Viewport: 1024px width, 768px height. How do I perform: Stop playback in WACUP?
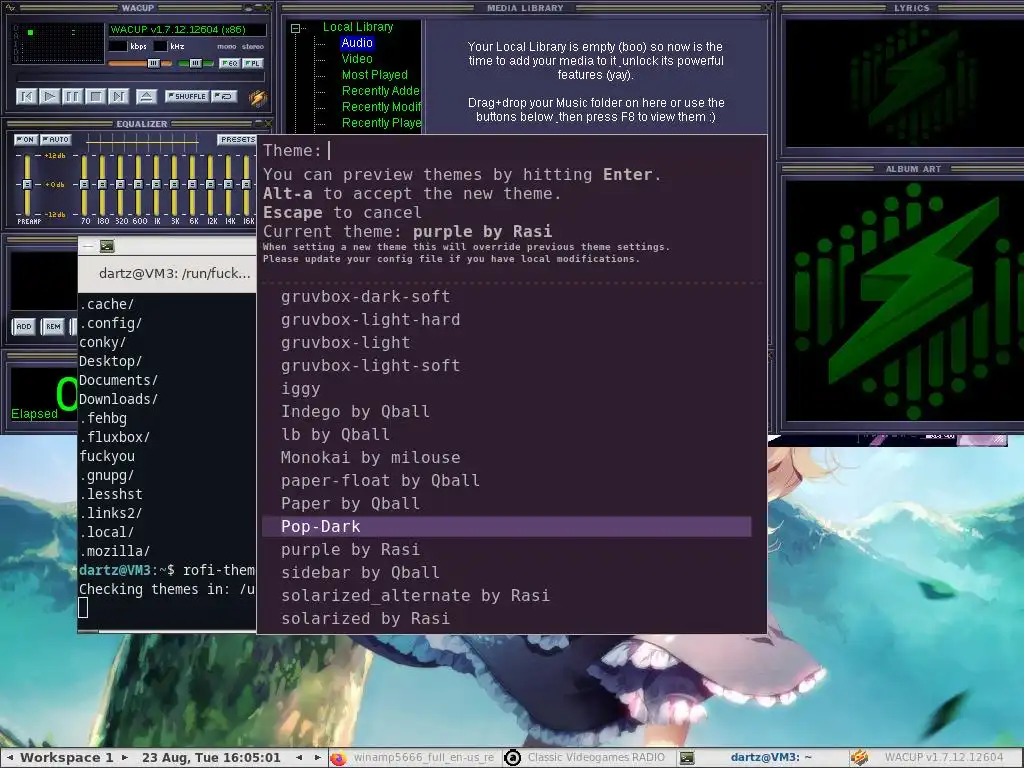[x=95, y=97]
